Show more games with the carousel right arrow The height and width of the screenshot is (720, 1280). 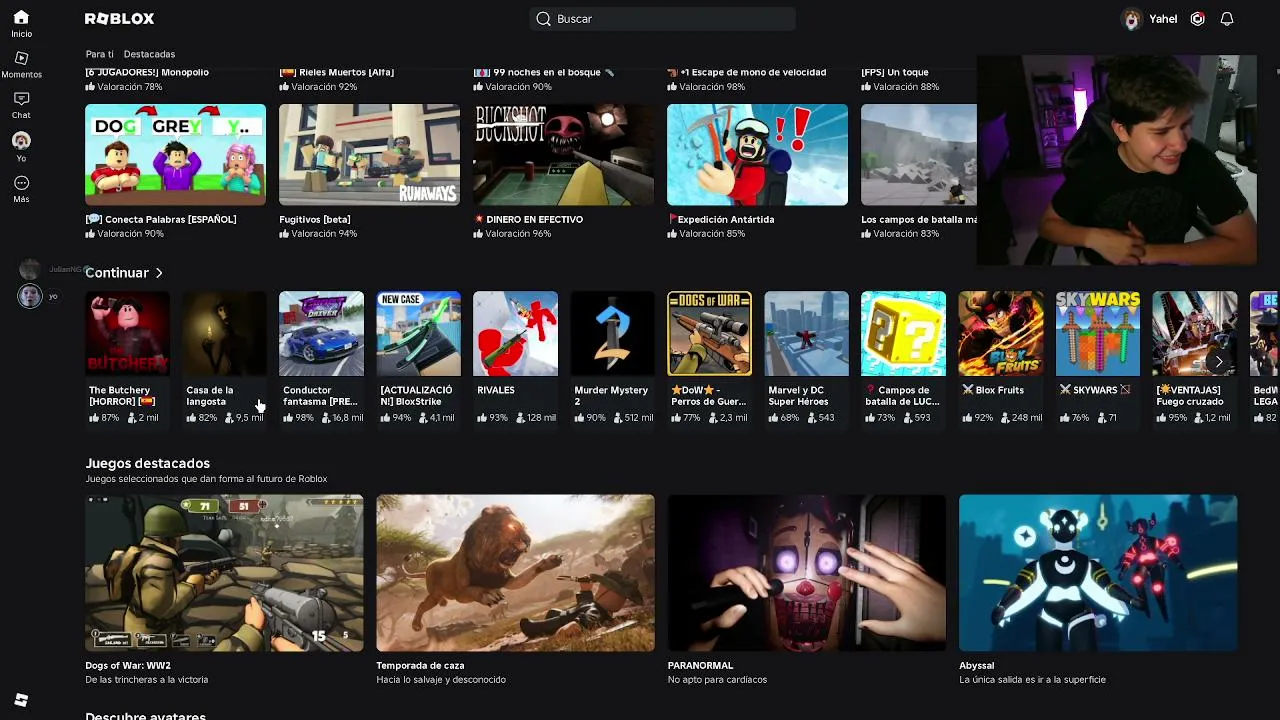click(x=1218, y=361)
